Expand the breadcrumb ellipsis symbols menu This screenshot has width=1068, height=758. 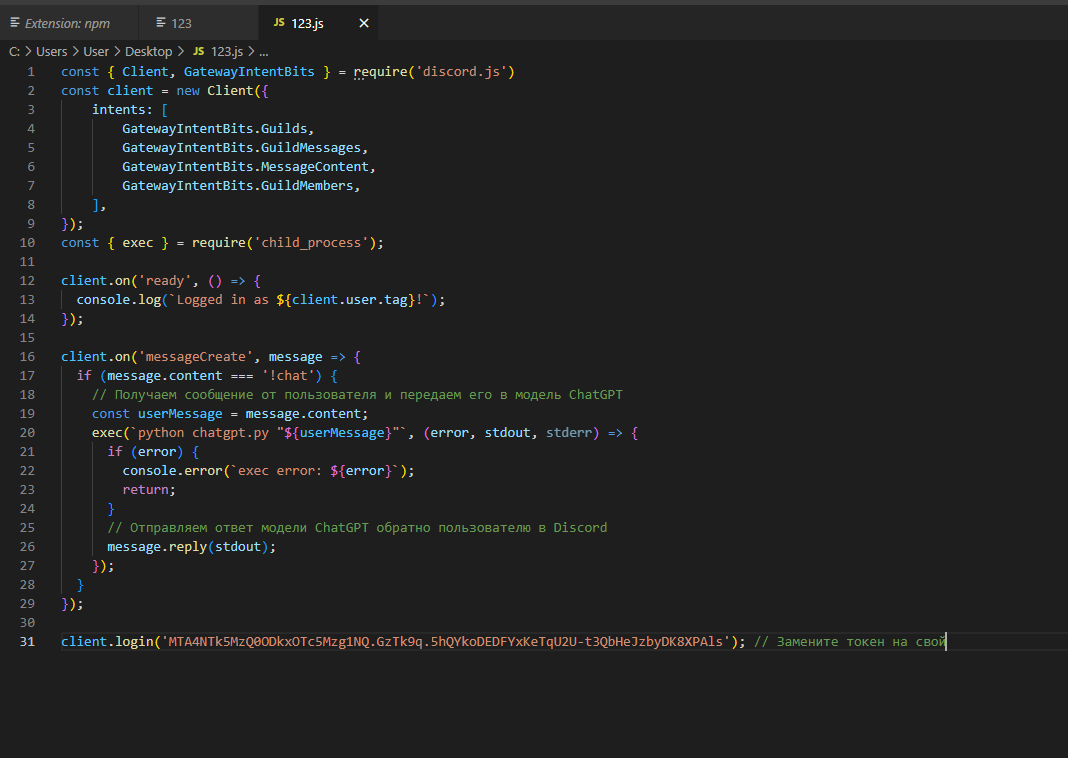coord(264,52)
